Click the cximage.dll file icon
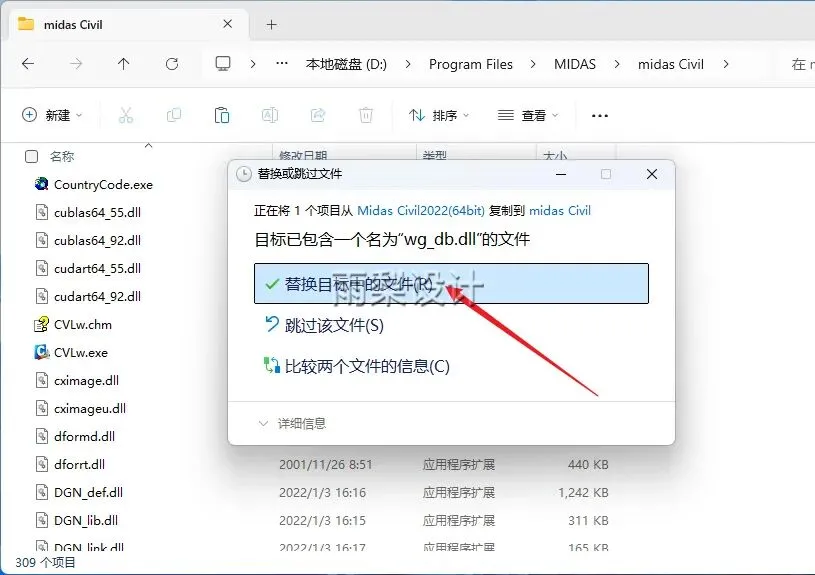This screenshot has height=575, width=815. point(42,381)
